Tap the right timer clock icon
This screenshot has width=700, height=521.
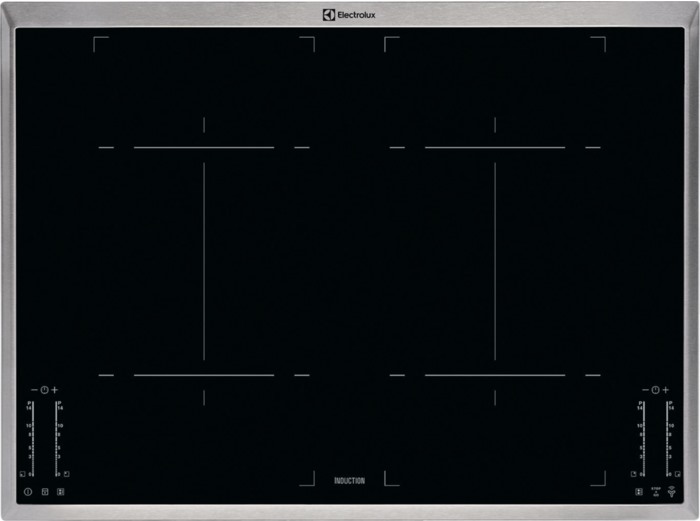pos(655,389)
